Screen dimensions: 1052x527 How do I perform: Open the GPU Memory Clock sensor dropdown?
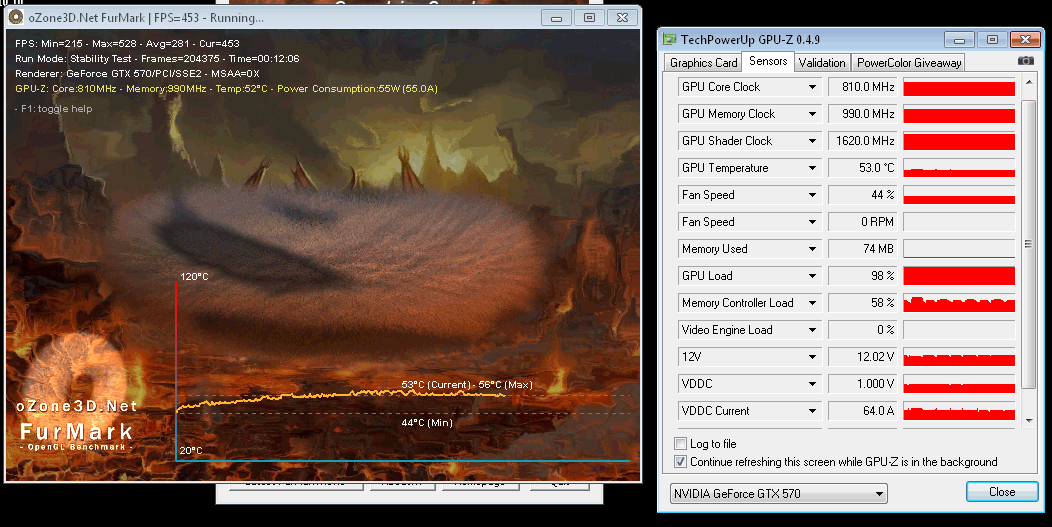(x=812, y=114)
